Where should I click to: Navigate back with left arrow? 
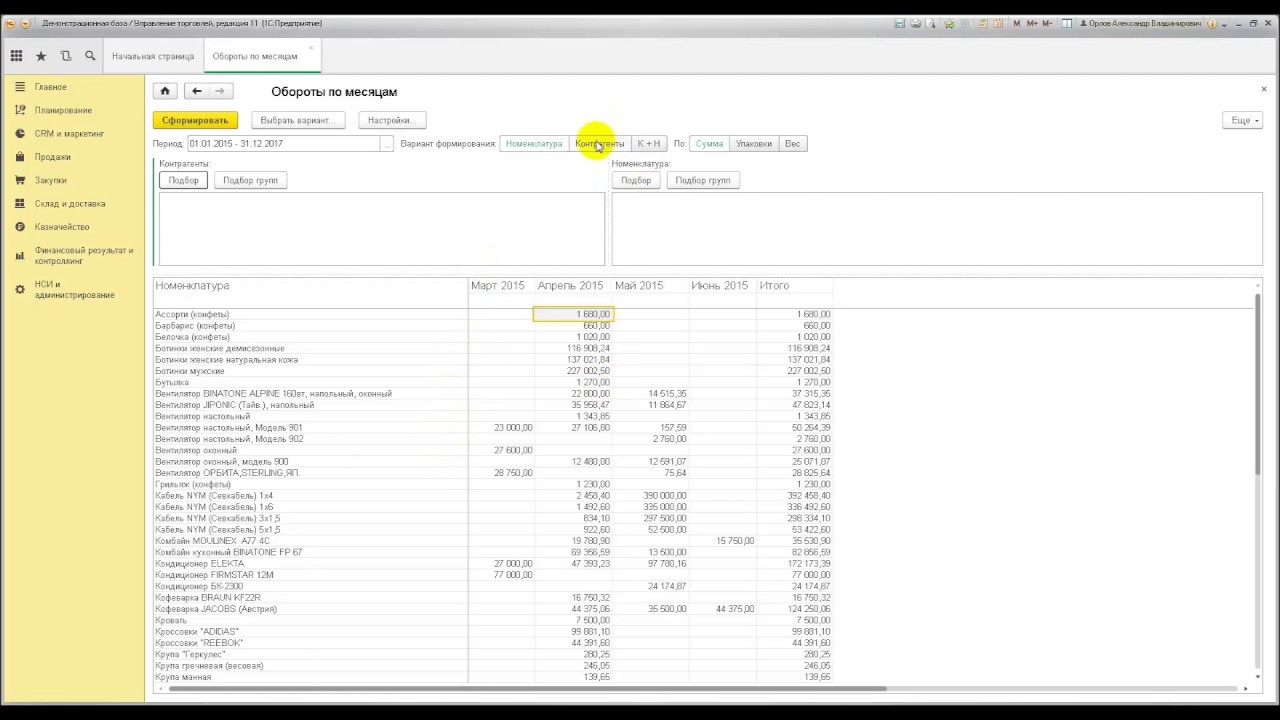click(197, 91)
